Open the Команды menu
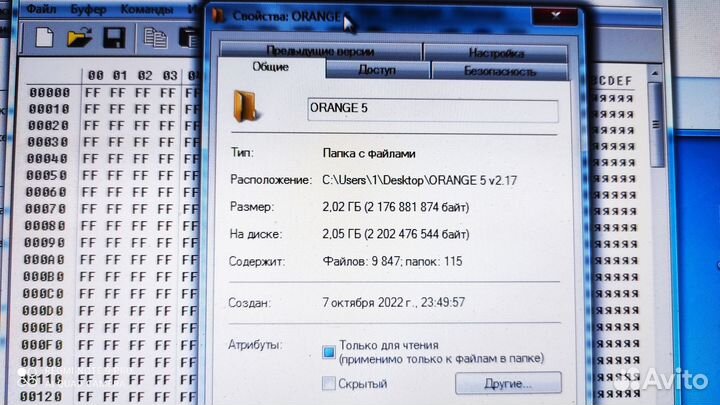 click(146, 9)
